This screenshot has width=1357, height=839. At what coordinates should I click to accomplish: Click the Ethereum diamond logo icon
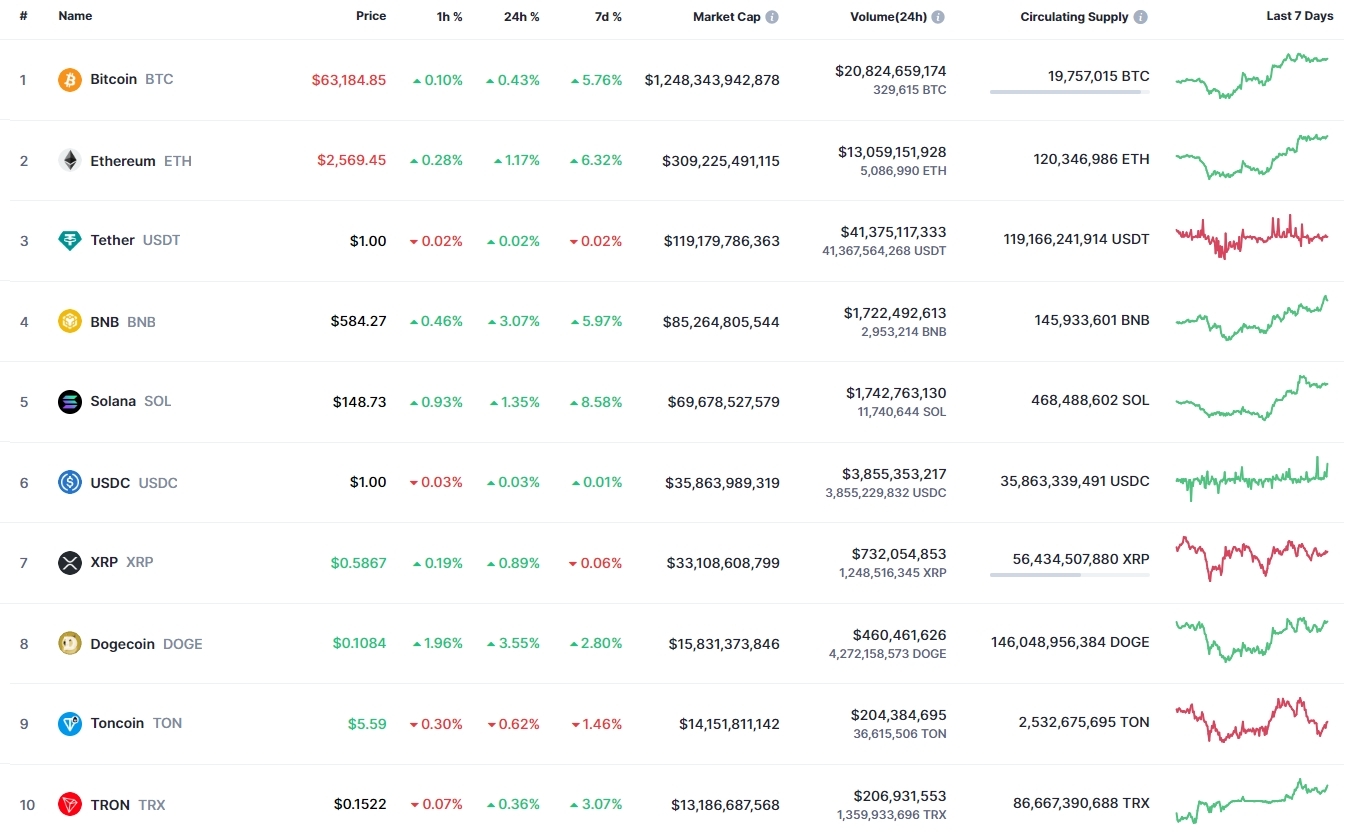[70, 161]
